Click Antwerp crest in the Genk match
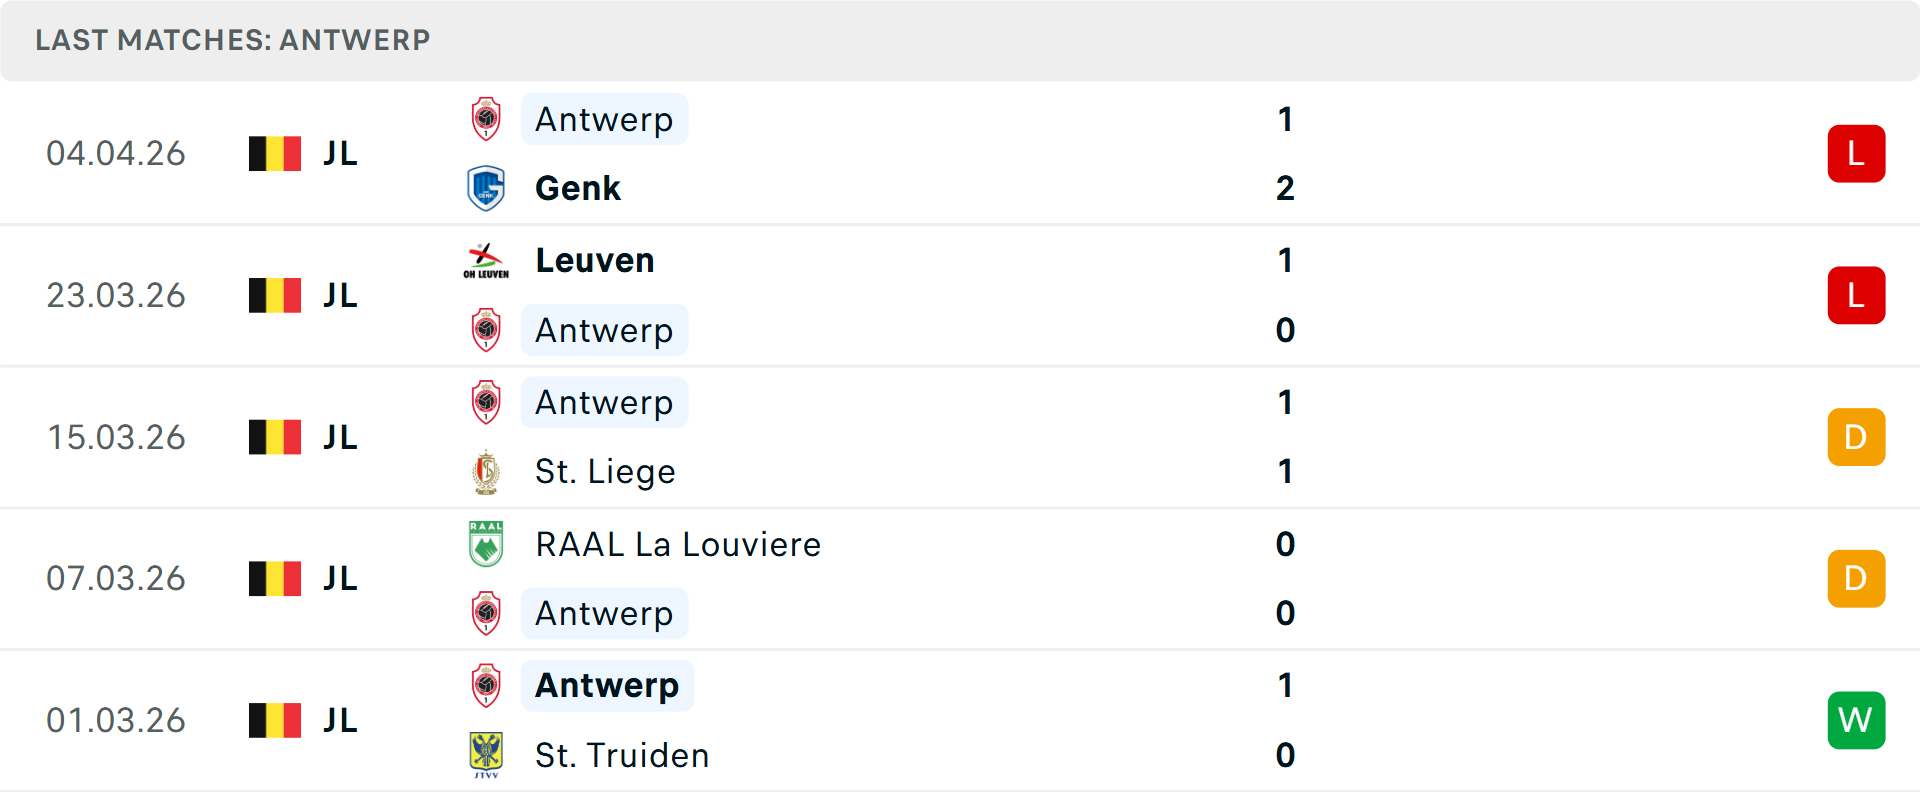Viewport: 1920px width, 792px height. point(486,119)
